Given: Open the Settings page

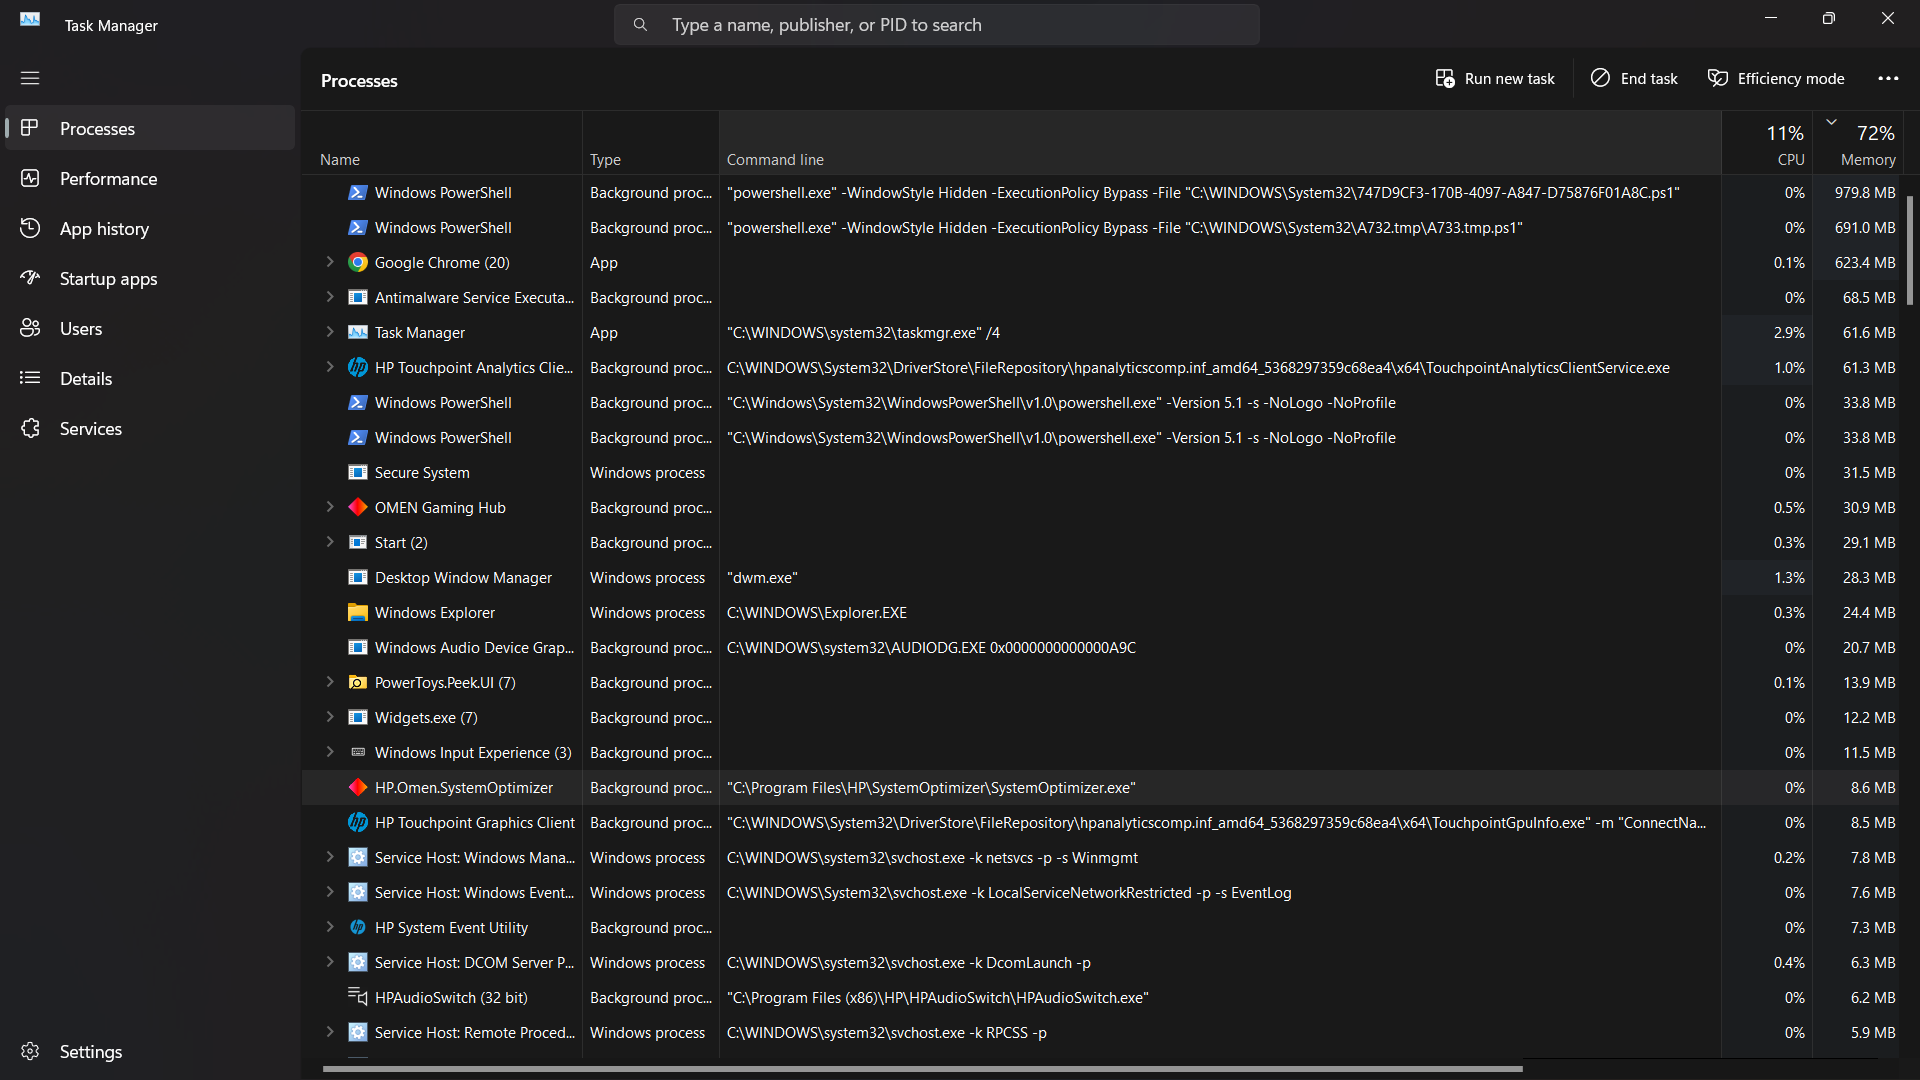Looking at the screenshot, I should 150,1051.
